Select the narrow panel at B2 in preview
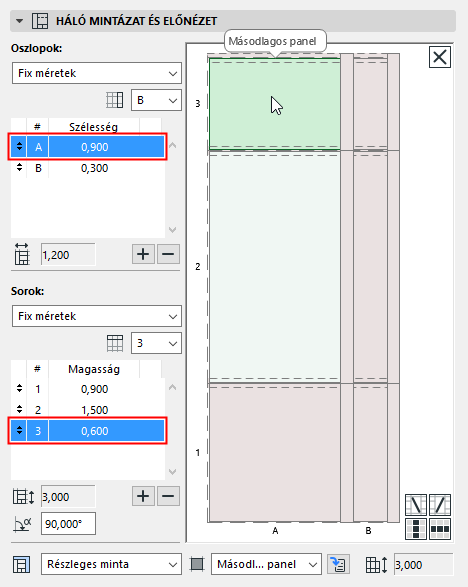468x587 pixels. tap(370, 267)
